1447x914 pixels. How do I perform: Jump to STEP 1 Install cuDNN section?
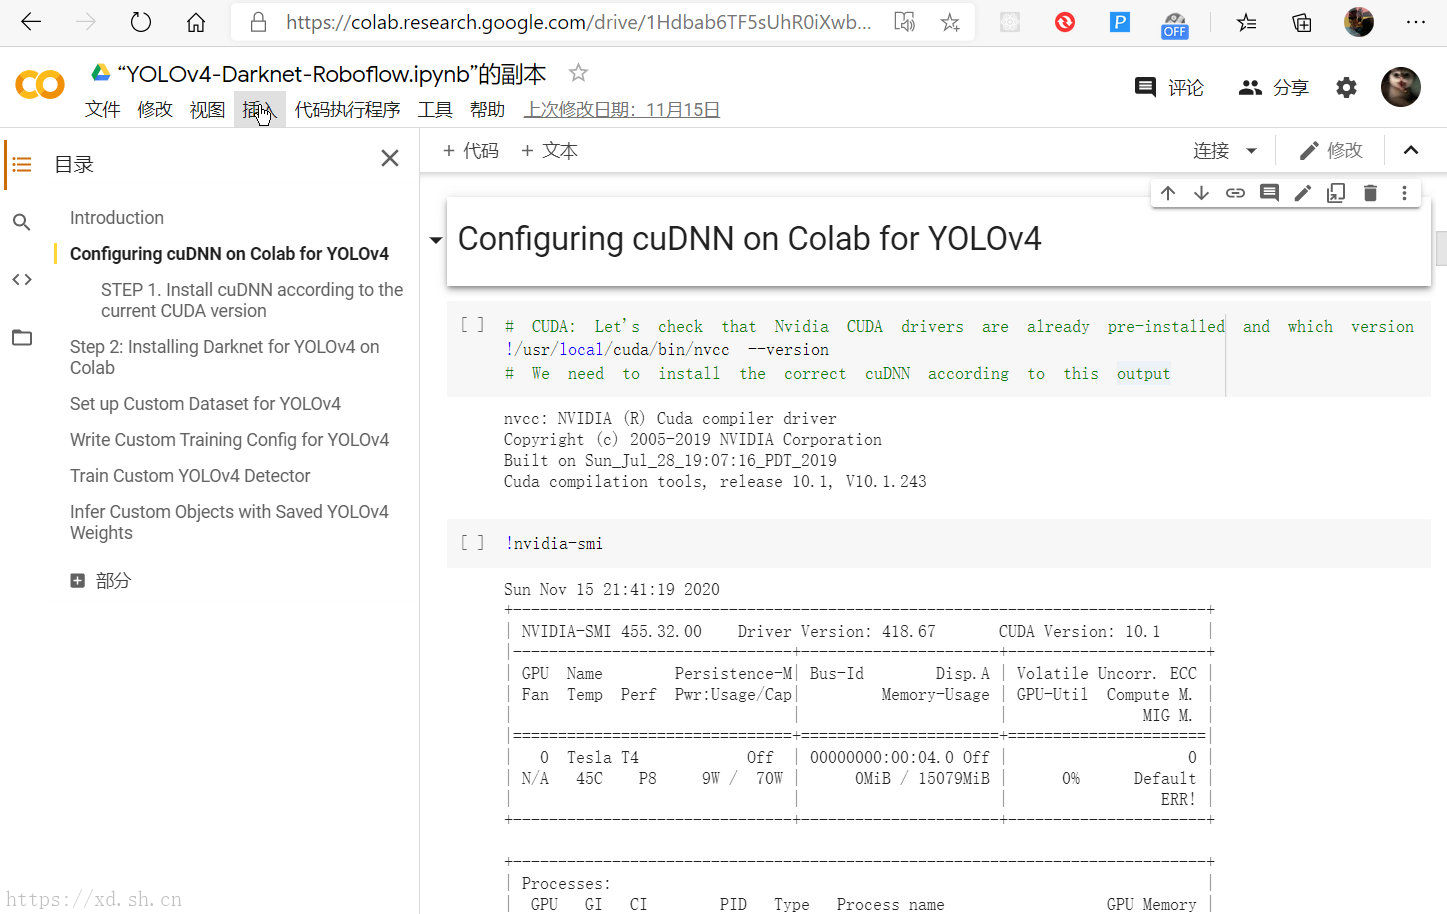(252, 300)
